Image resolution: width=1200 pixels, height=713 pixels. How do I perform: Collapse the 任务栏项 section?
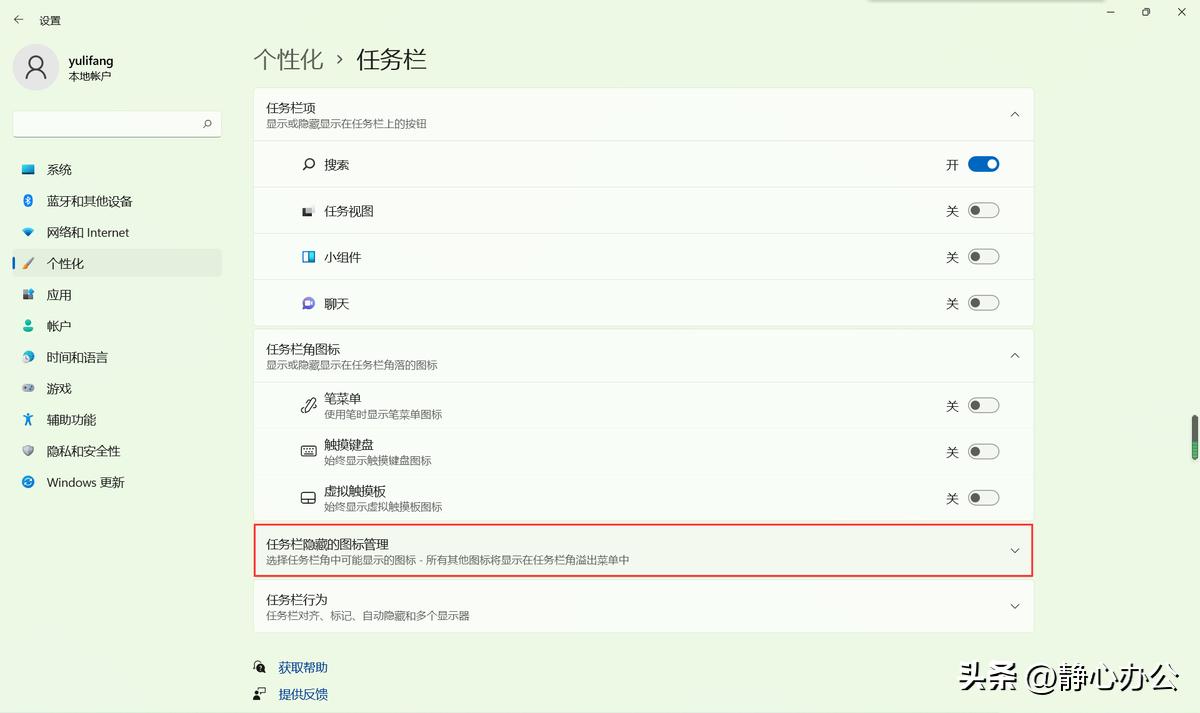[x=1014, y=114]
